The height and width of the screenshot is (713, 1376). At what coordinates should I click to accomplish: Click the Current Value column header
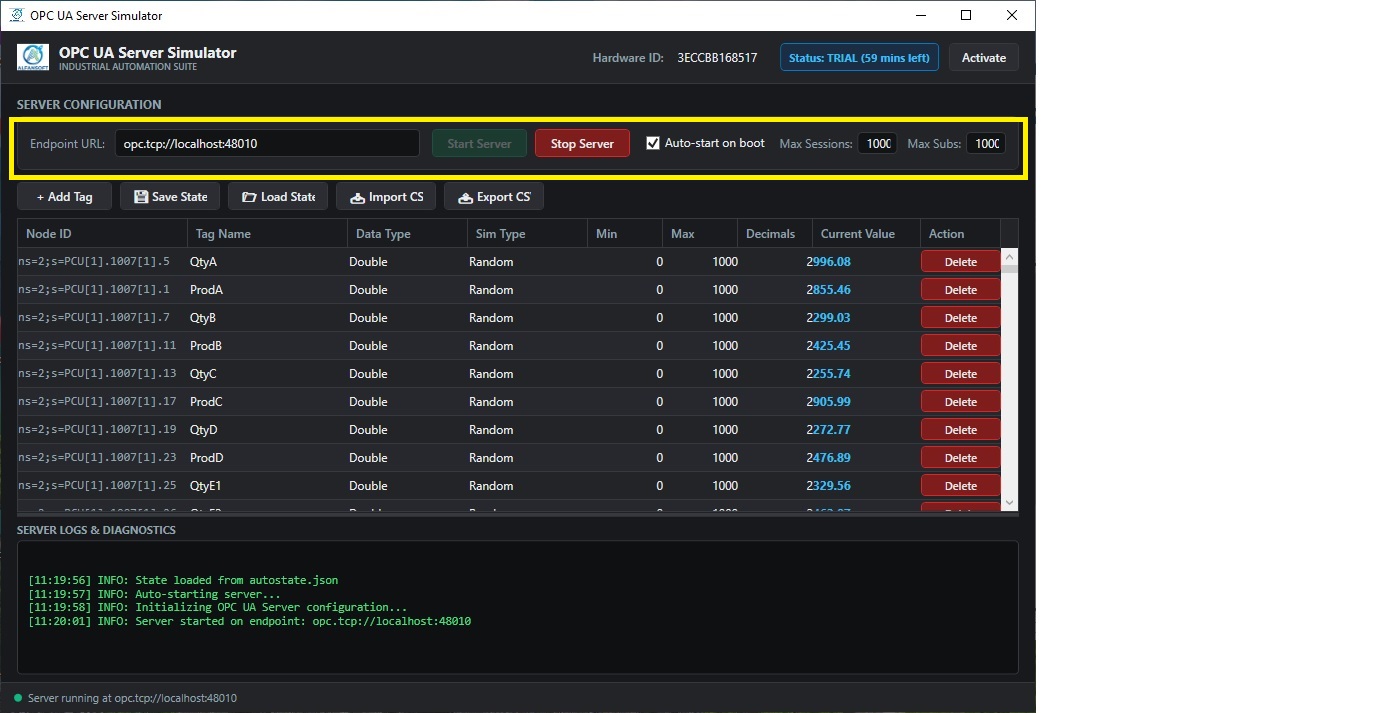click(866, 233)
